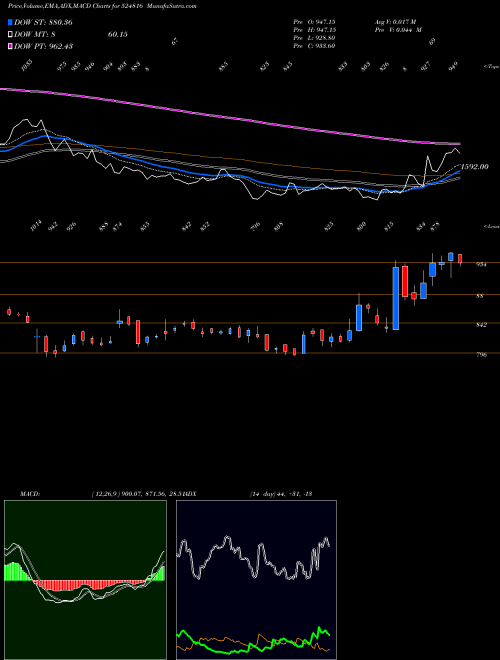Select the 'DOW PT: 962.43' legend text
This screenshot has width=500, height=660.
click(x=43, y=46)
